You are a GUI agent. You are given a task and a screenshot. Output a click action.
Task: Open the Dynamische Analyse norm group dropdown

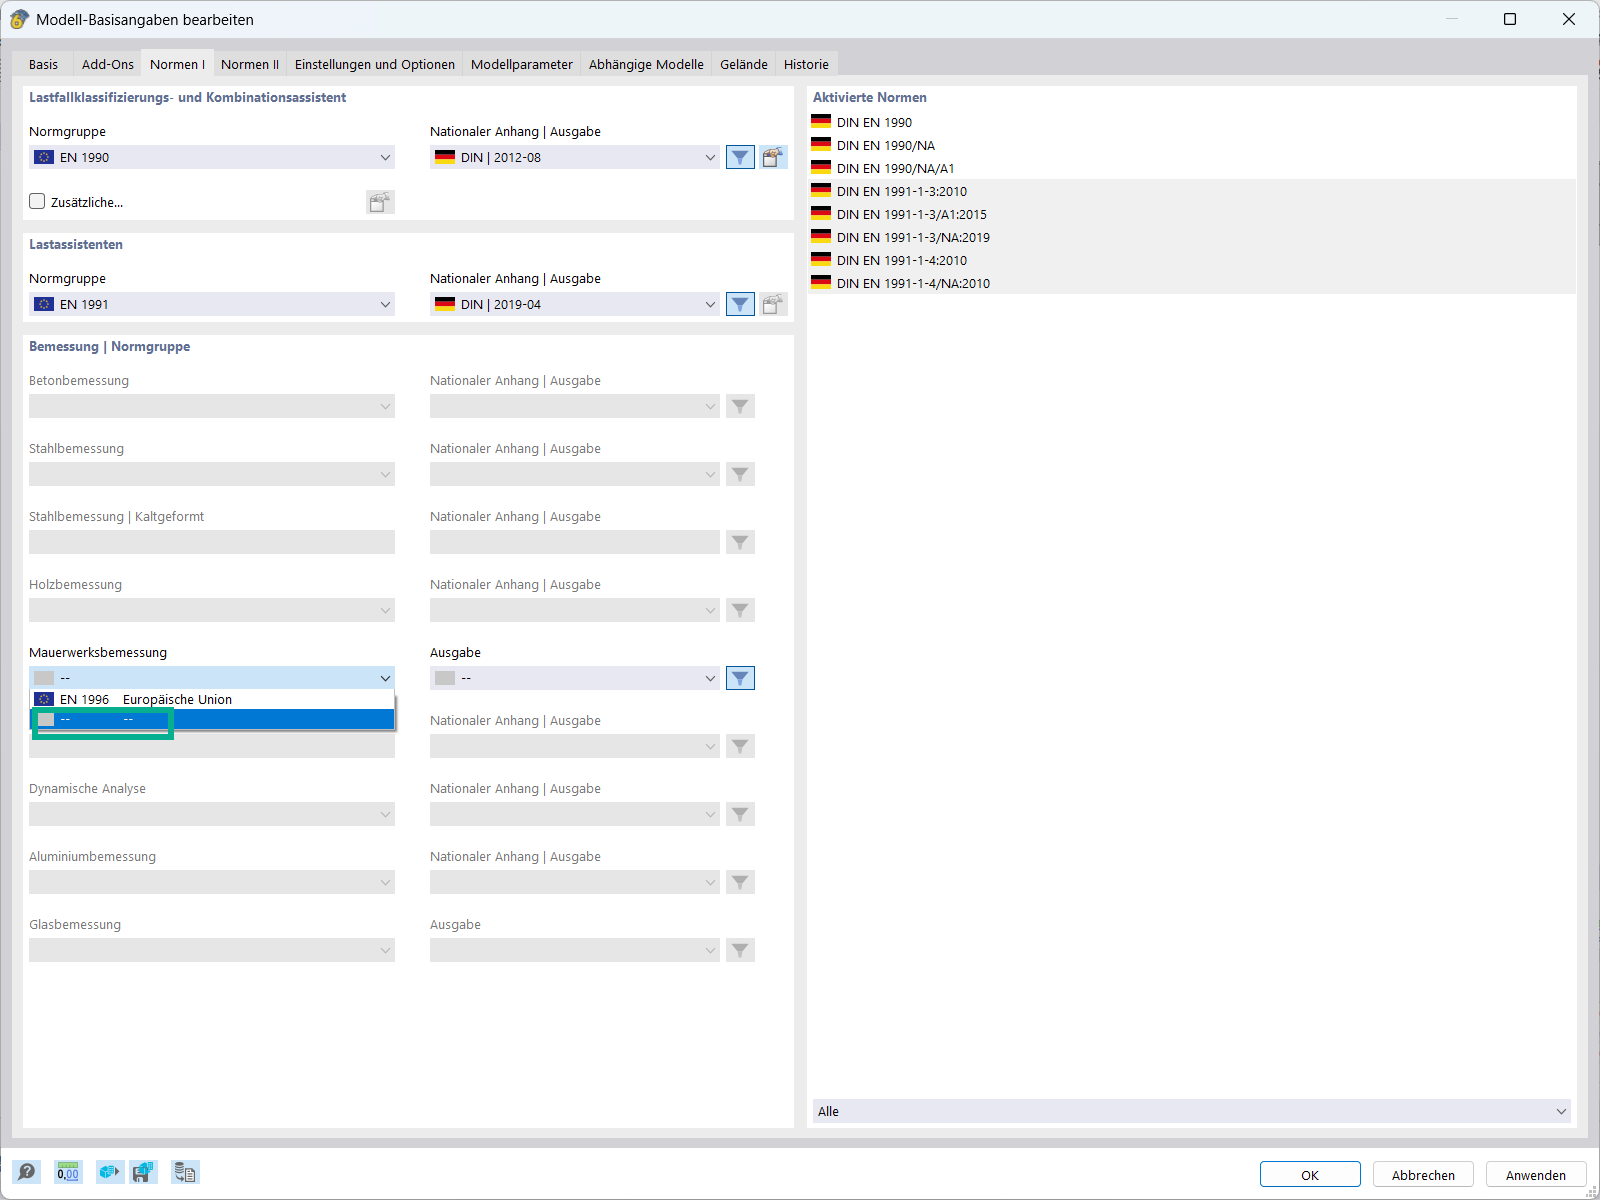[212, 814]
